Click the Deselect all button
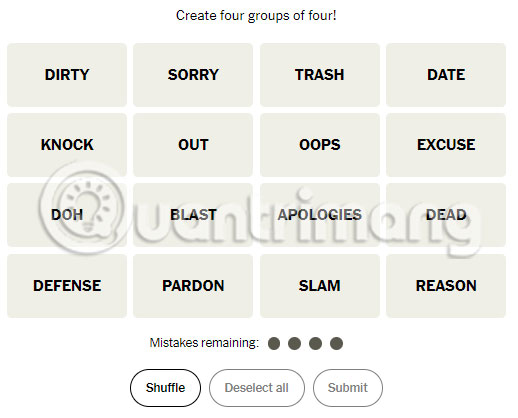518x418 pixels. [257, 388]
